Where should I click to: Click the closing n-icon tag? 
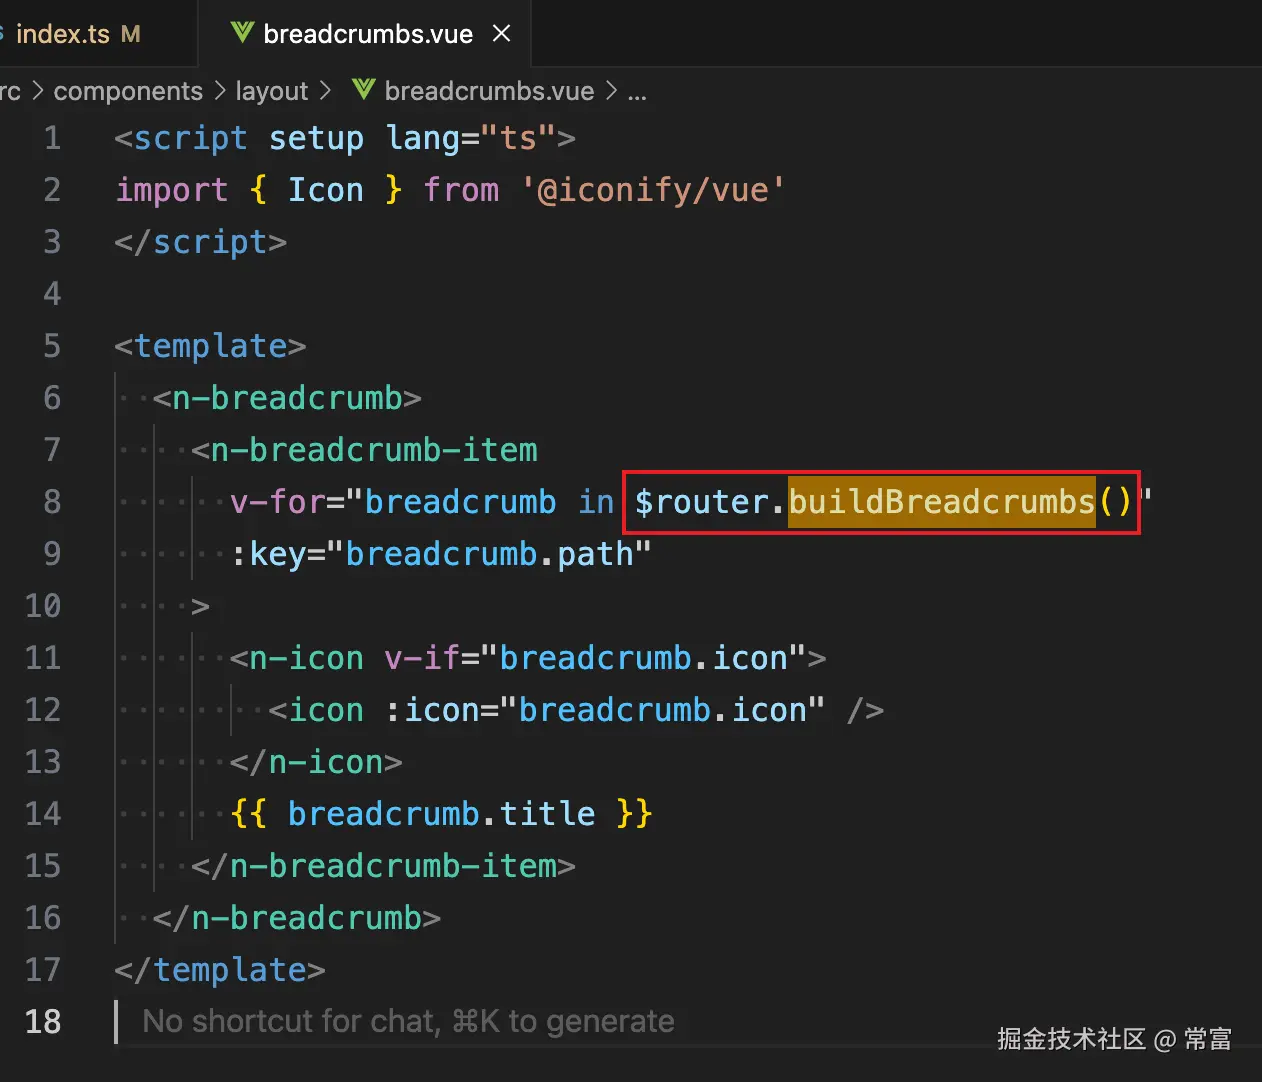tap(316, 762)
